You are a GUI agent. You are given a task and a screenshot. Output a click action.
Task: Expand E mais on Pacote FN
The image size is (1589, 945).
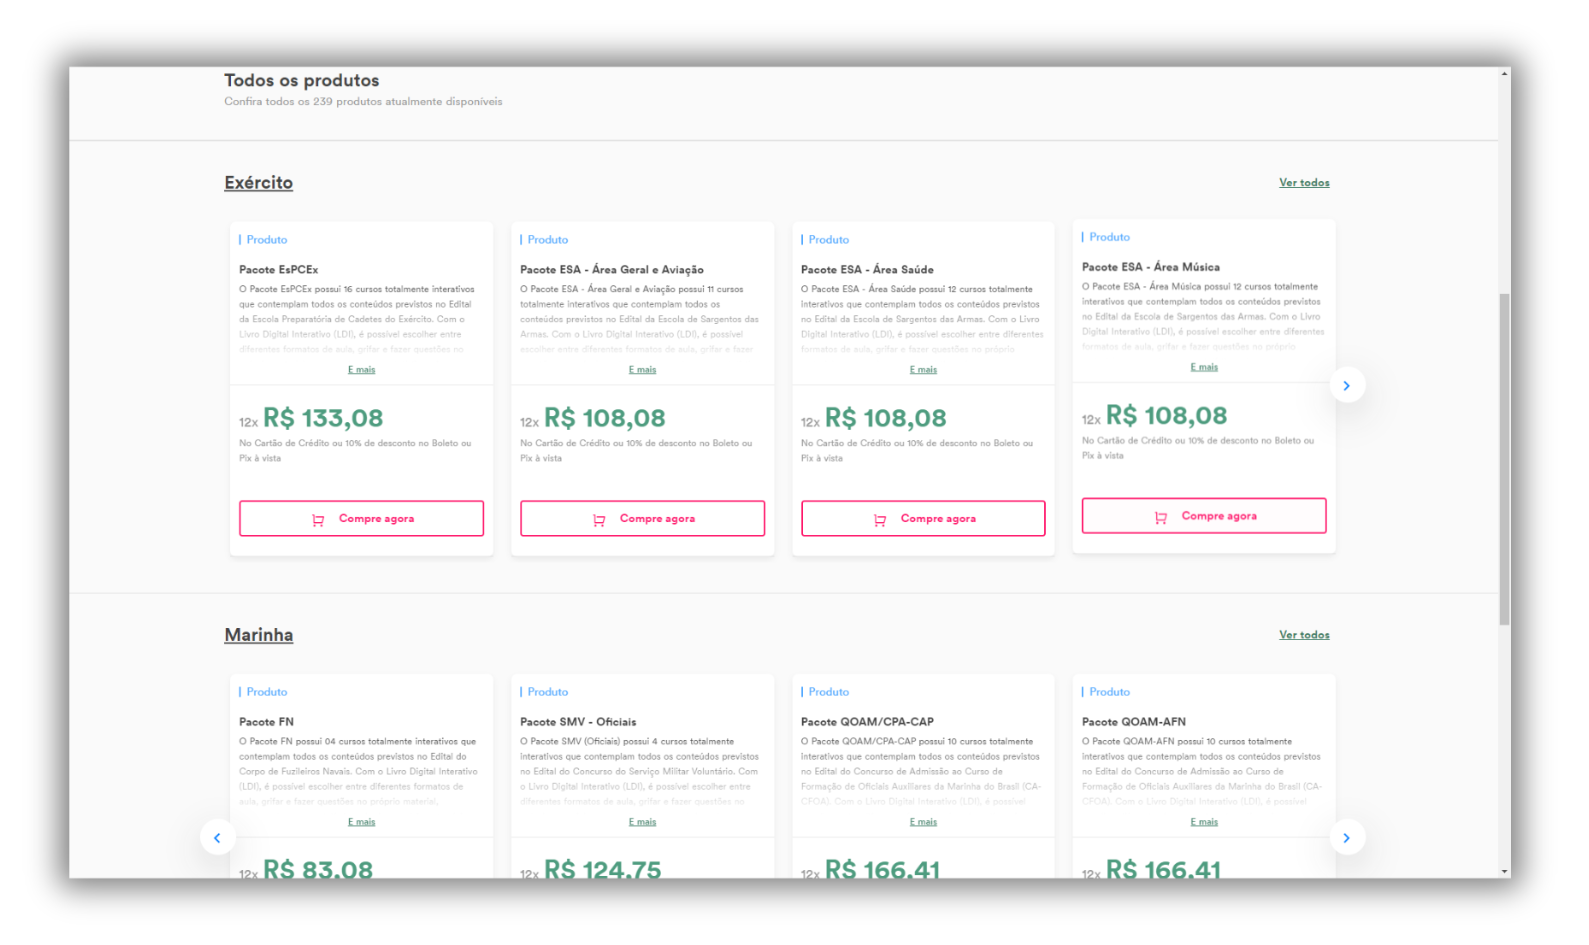point(361,822)
